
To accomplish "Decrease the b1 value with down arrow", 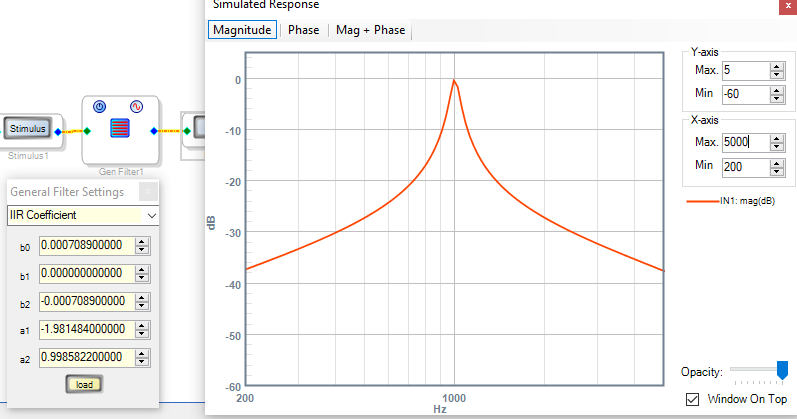I will click(142, 278).
